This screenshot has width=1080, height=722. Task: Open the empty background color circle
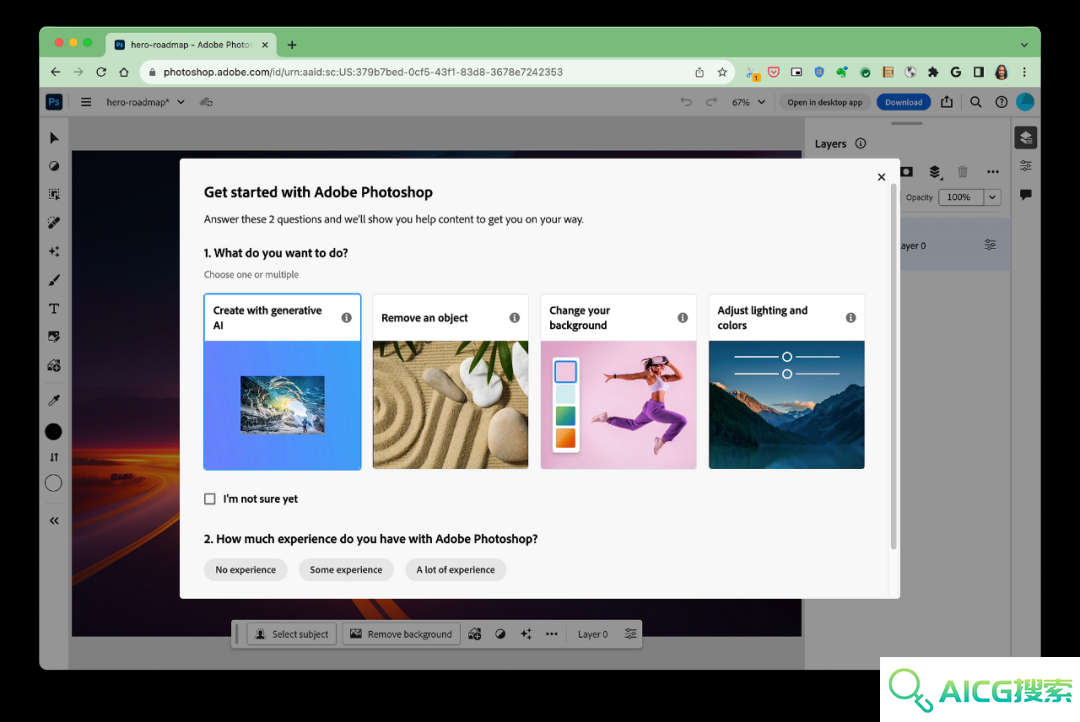[54, 484]
